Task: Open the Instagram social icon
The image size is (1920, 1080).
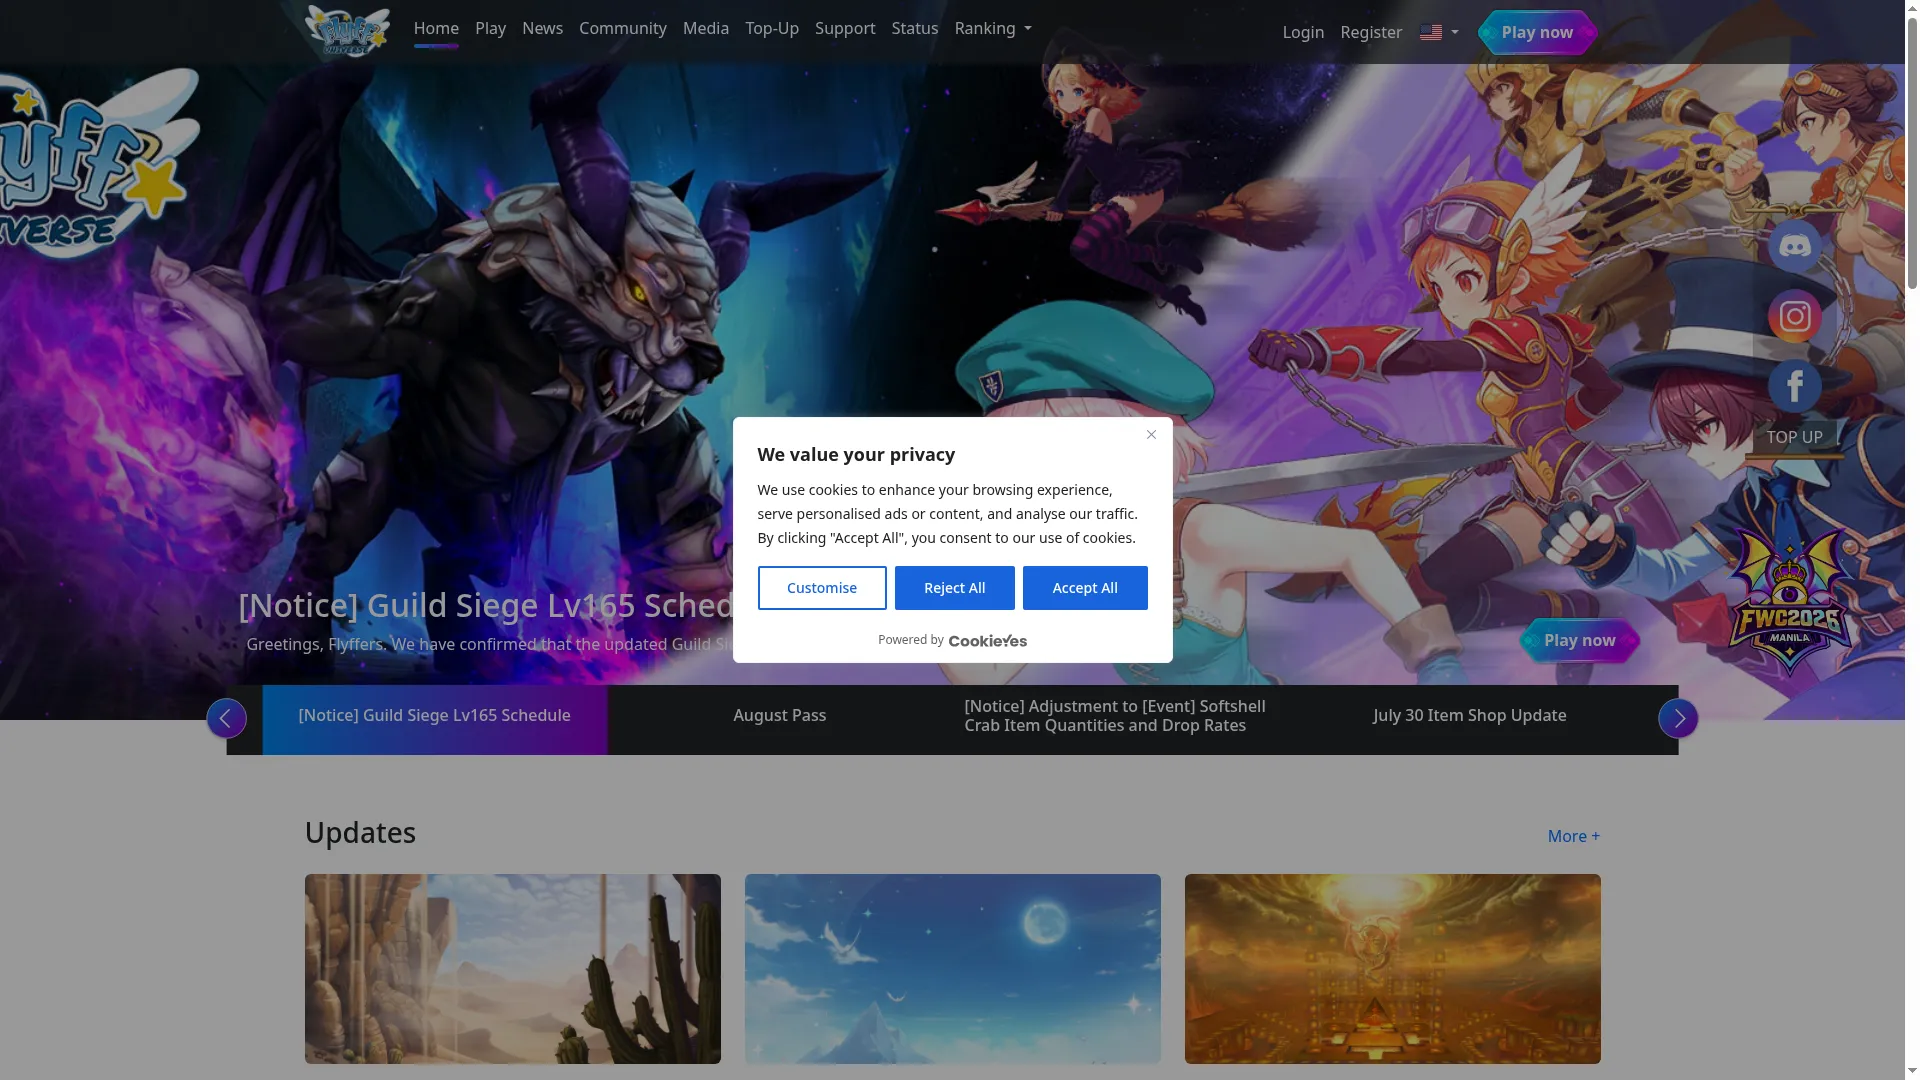Action: pyautogui.click(x=1794, y=316)
